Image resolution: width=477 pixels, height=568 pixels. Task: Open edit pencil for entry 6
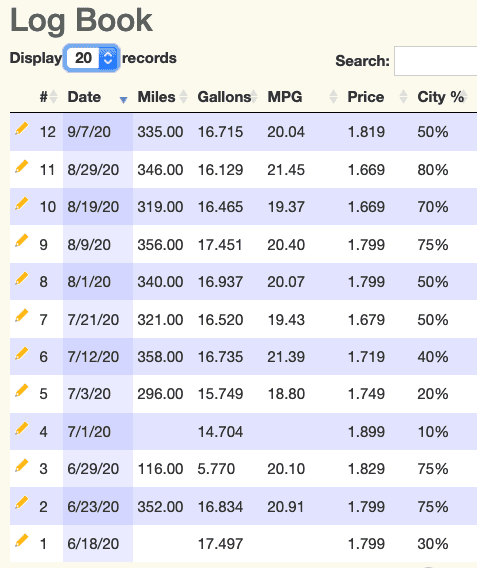click(21, 354)
